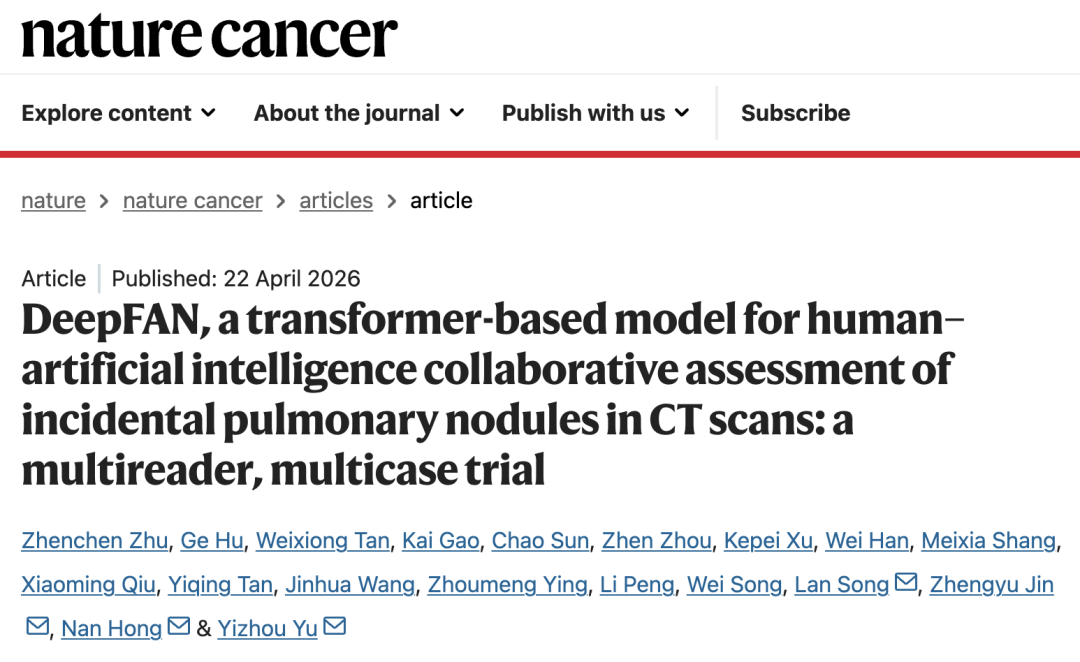The height and width of the screenshot is (662, 1080).
Task: Open author link Zhoumeng Ying
Action: click(507, 584)
